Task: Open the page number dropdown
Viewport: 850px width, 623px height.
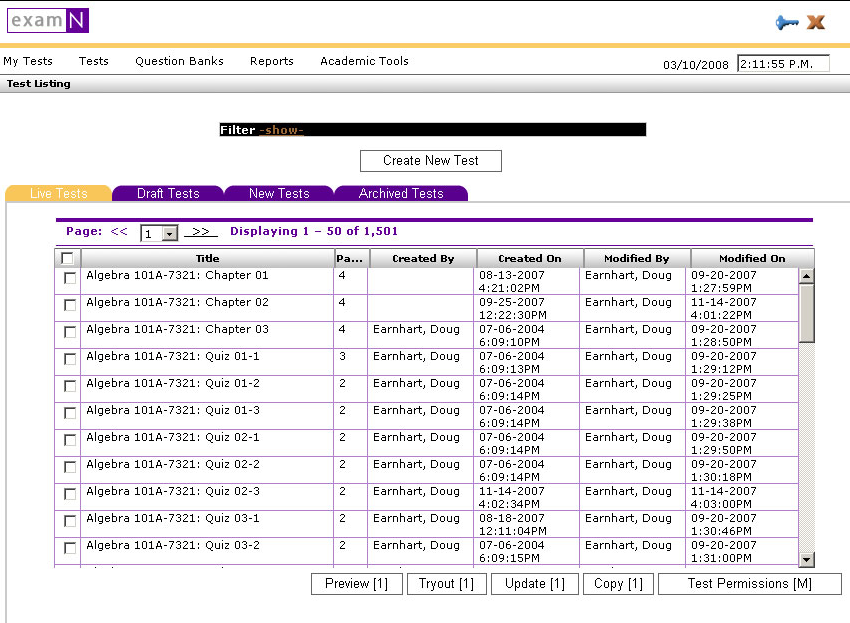Action: [167, 231]
